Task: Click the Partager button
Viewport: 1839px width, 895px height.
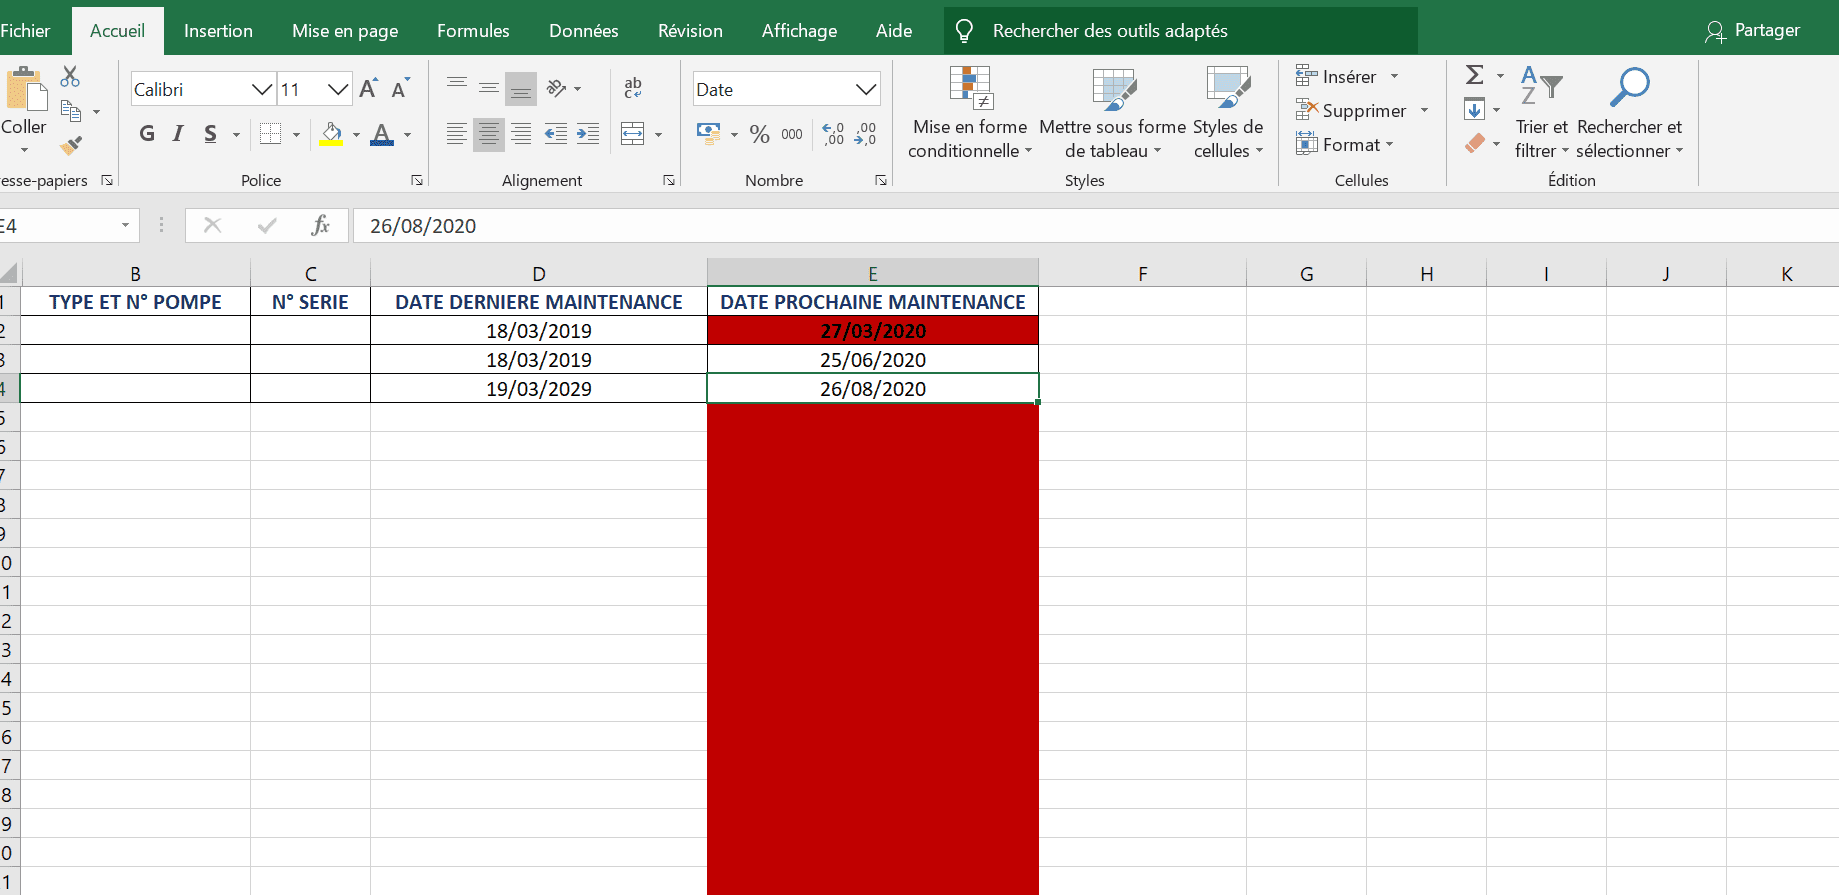Action: [x=1753, y=31]
